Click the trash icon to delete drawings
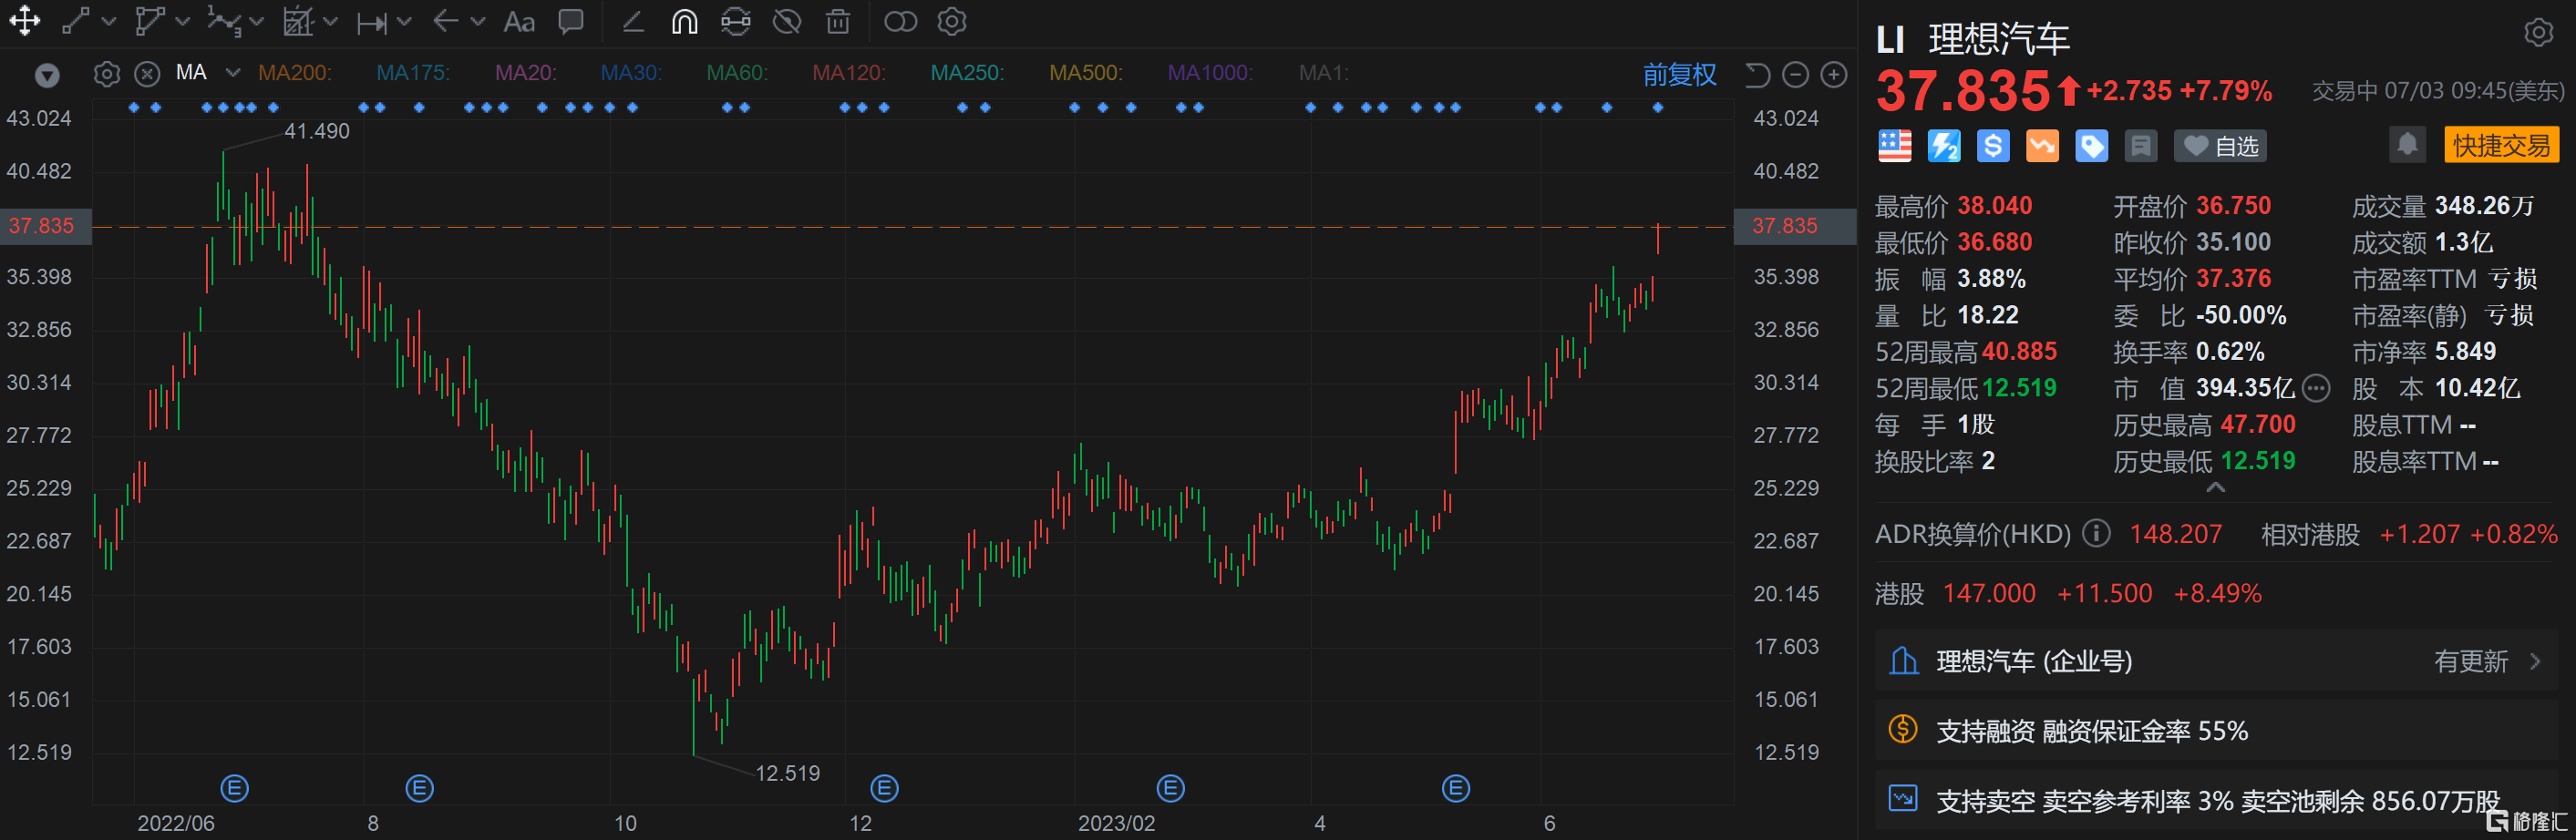 [x=838, y=21]
